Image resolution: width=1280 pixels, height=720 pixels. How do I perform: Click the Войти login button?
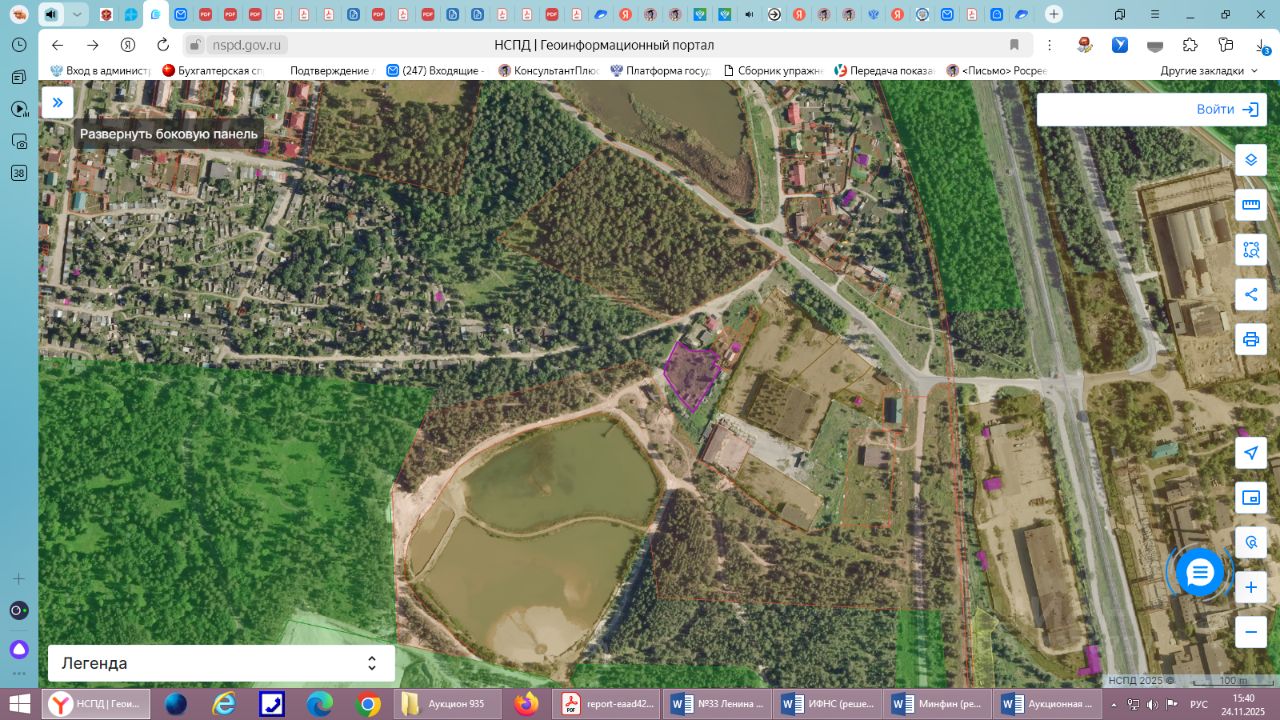(1227, 110)
